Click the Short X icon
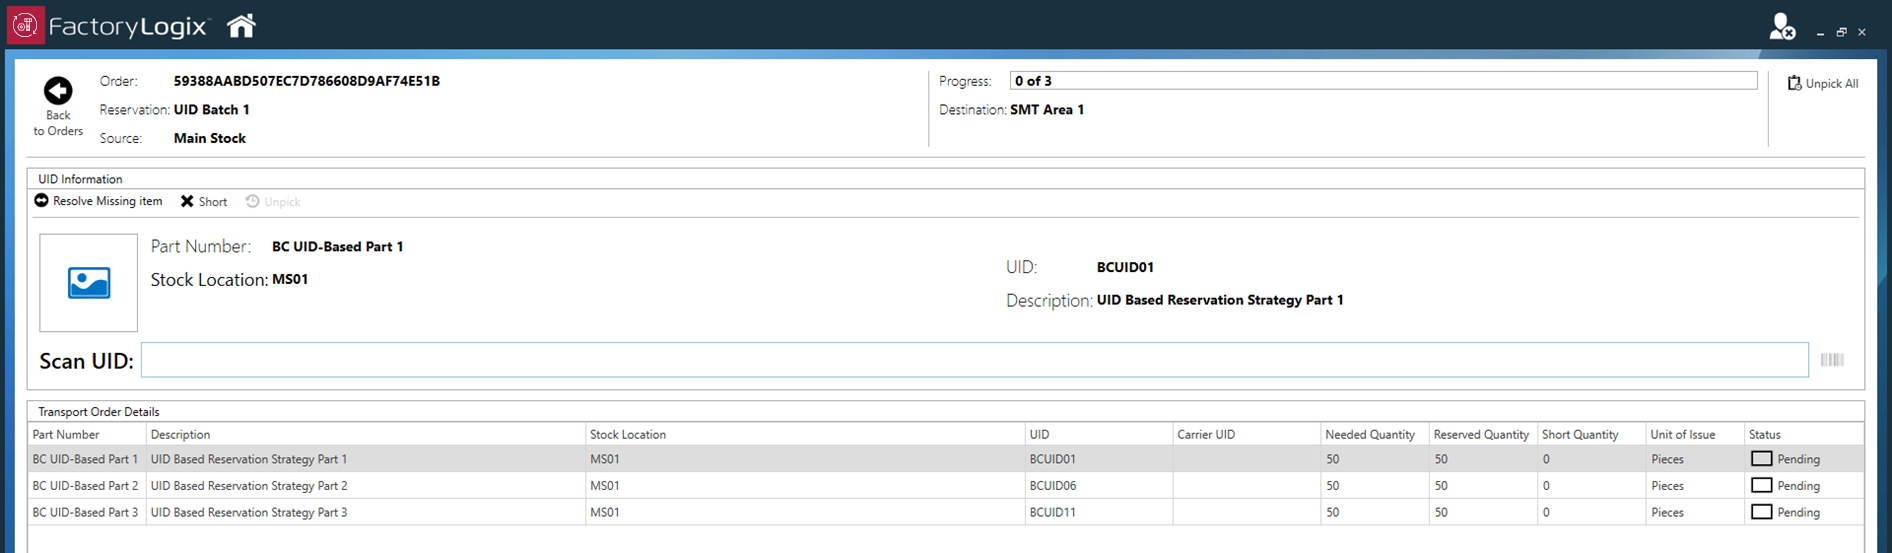Screen dimensions: 1892x553 tap(187, 201)
